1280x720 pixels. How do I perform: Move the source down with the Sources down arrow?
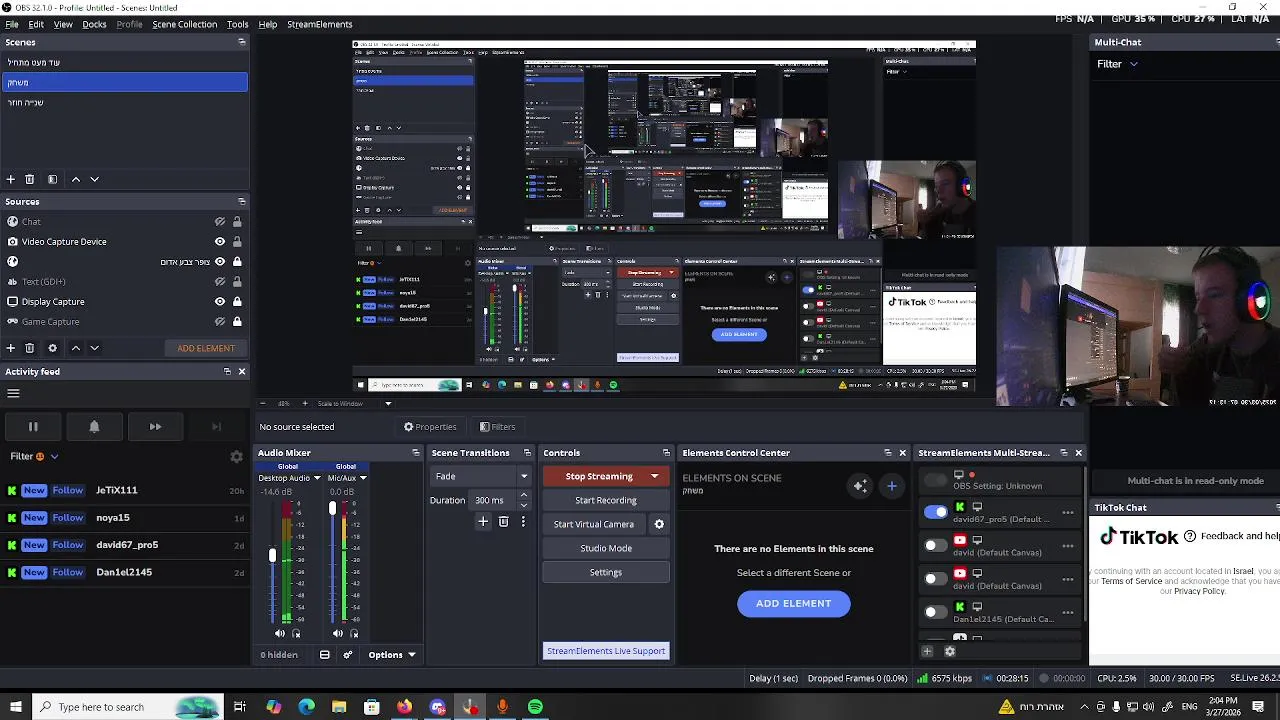click(94, 348)
